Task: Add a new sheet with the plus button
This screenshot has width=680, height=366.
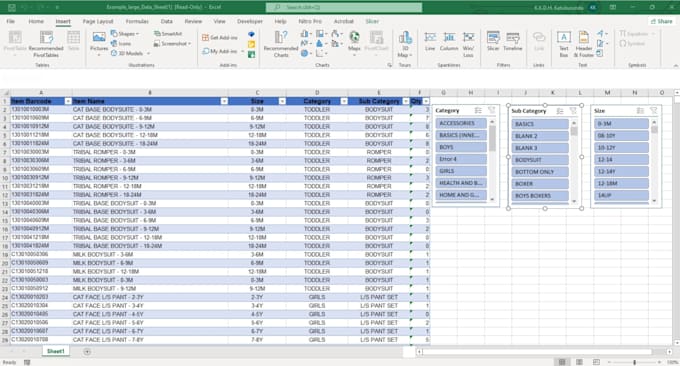Action: click(87, 352)
